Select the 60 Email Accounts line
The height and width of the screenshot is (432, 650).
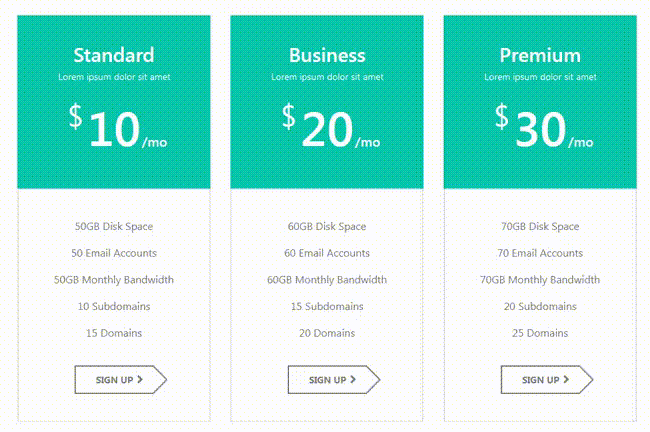[x=327, y=253]
